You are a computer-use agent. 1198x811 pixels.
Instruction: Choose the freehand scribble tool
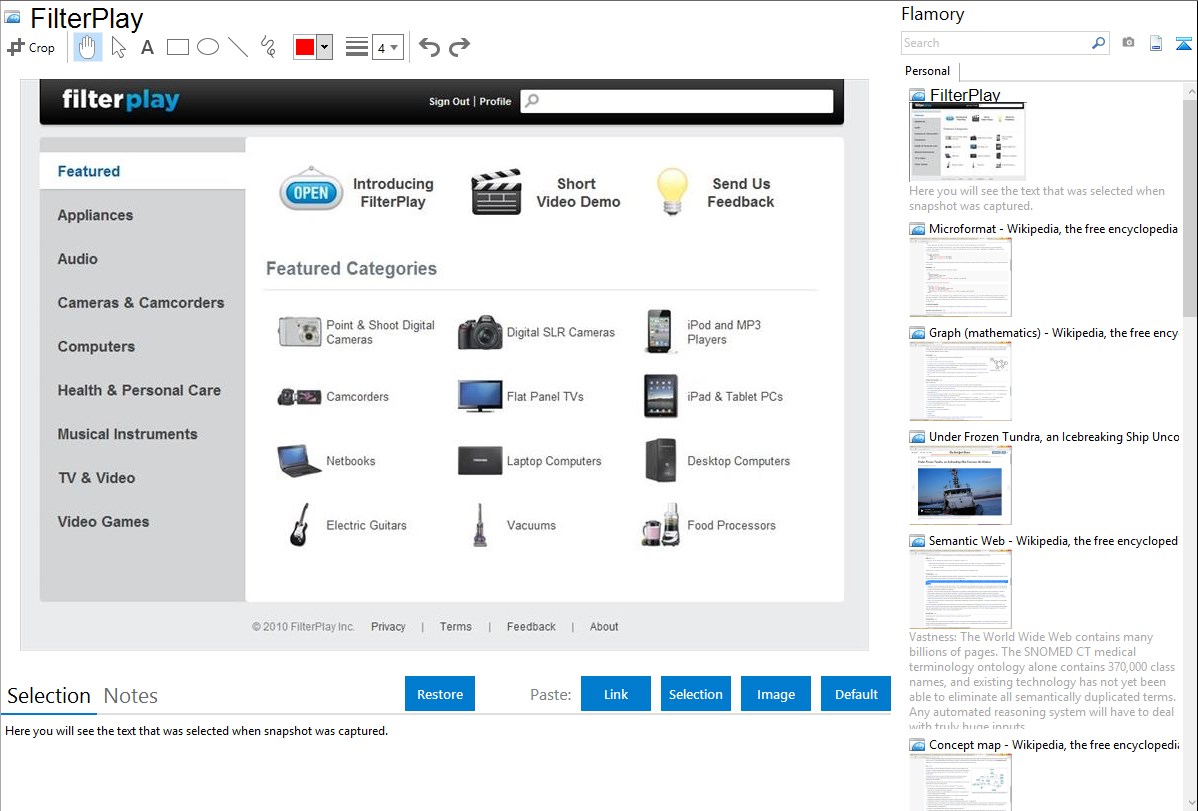267,47
